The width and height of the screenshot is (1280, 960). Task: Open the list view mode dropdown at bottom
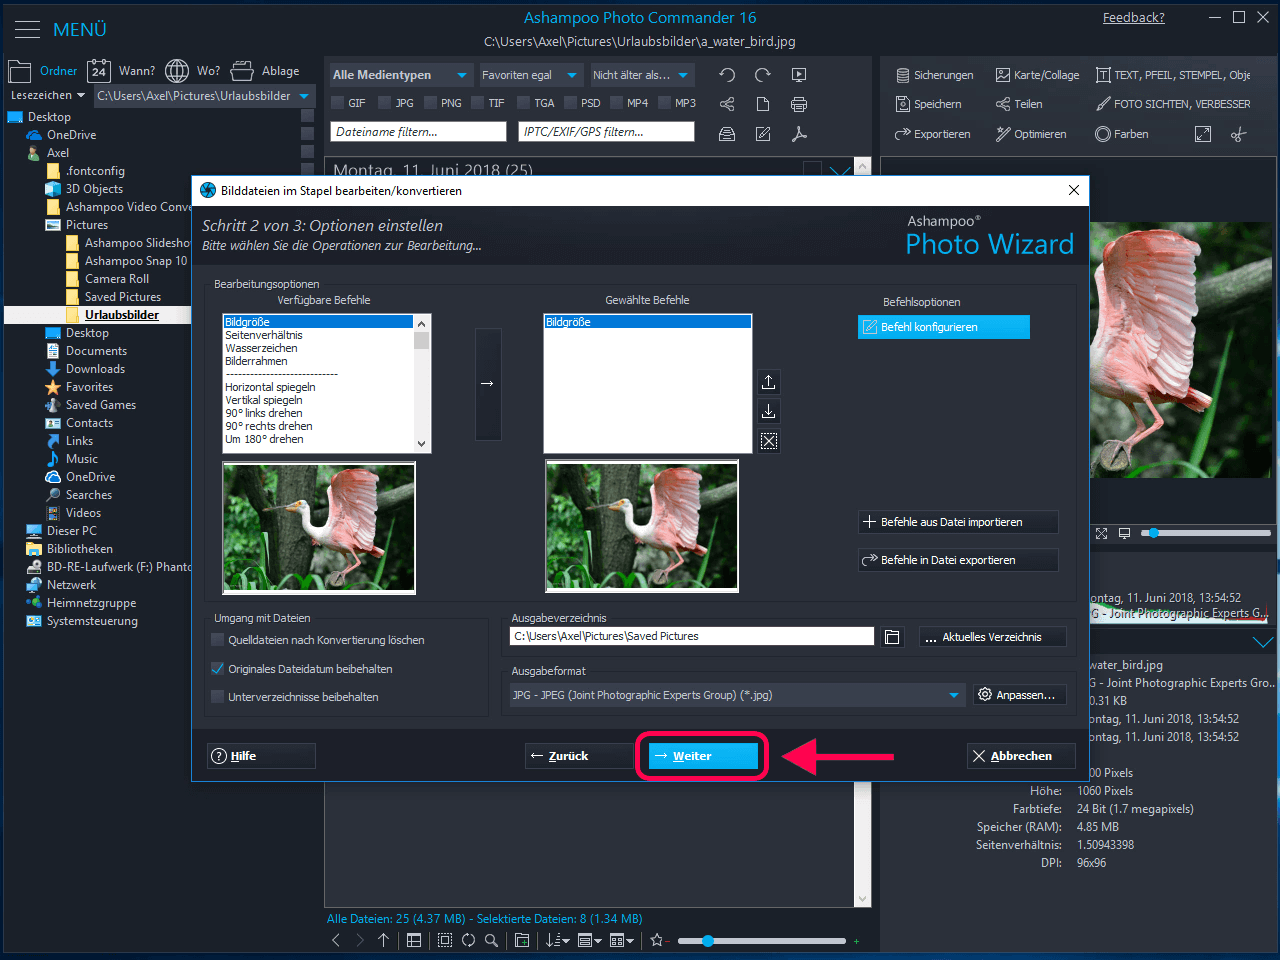tap(590, 940)
